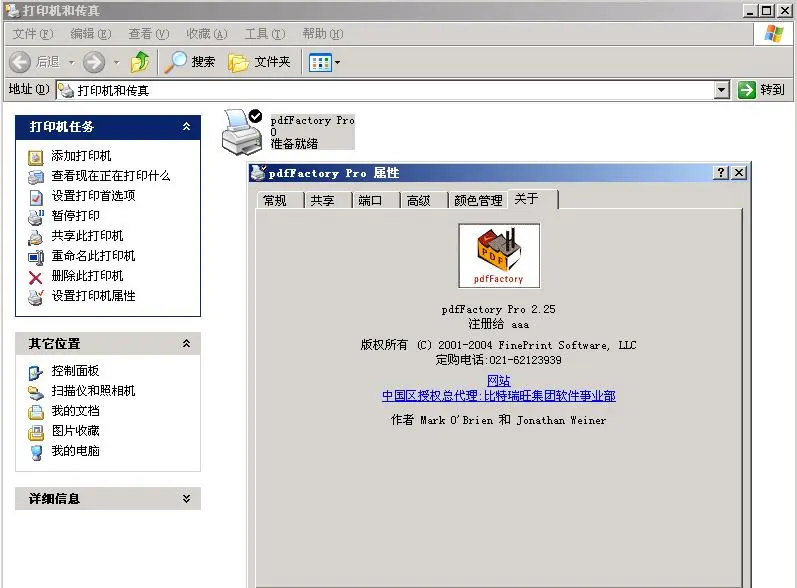Click the 注册给 aaa text
This screenshot has height=588, width=797.
pyautogui.click(x=499, y=324)
